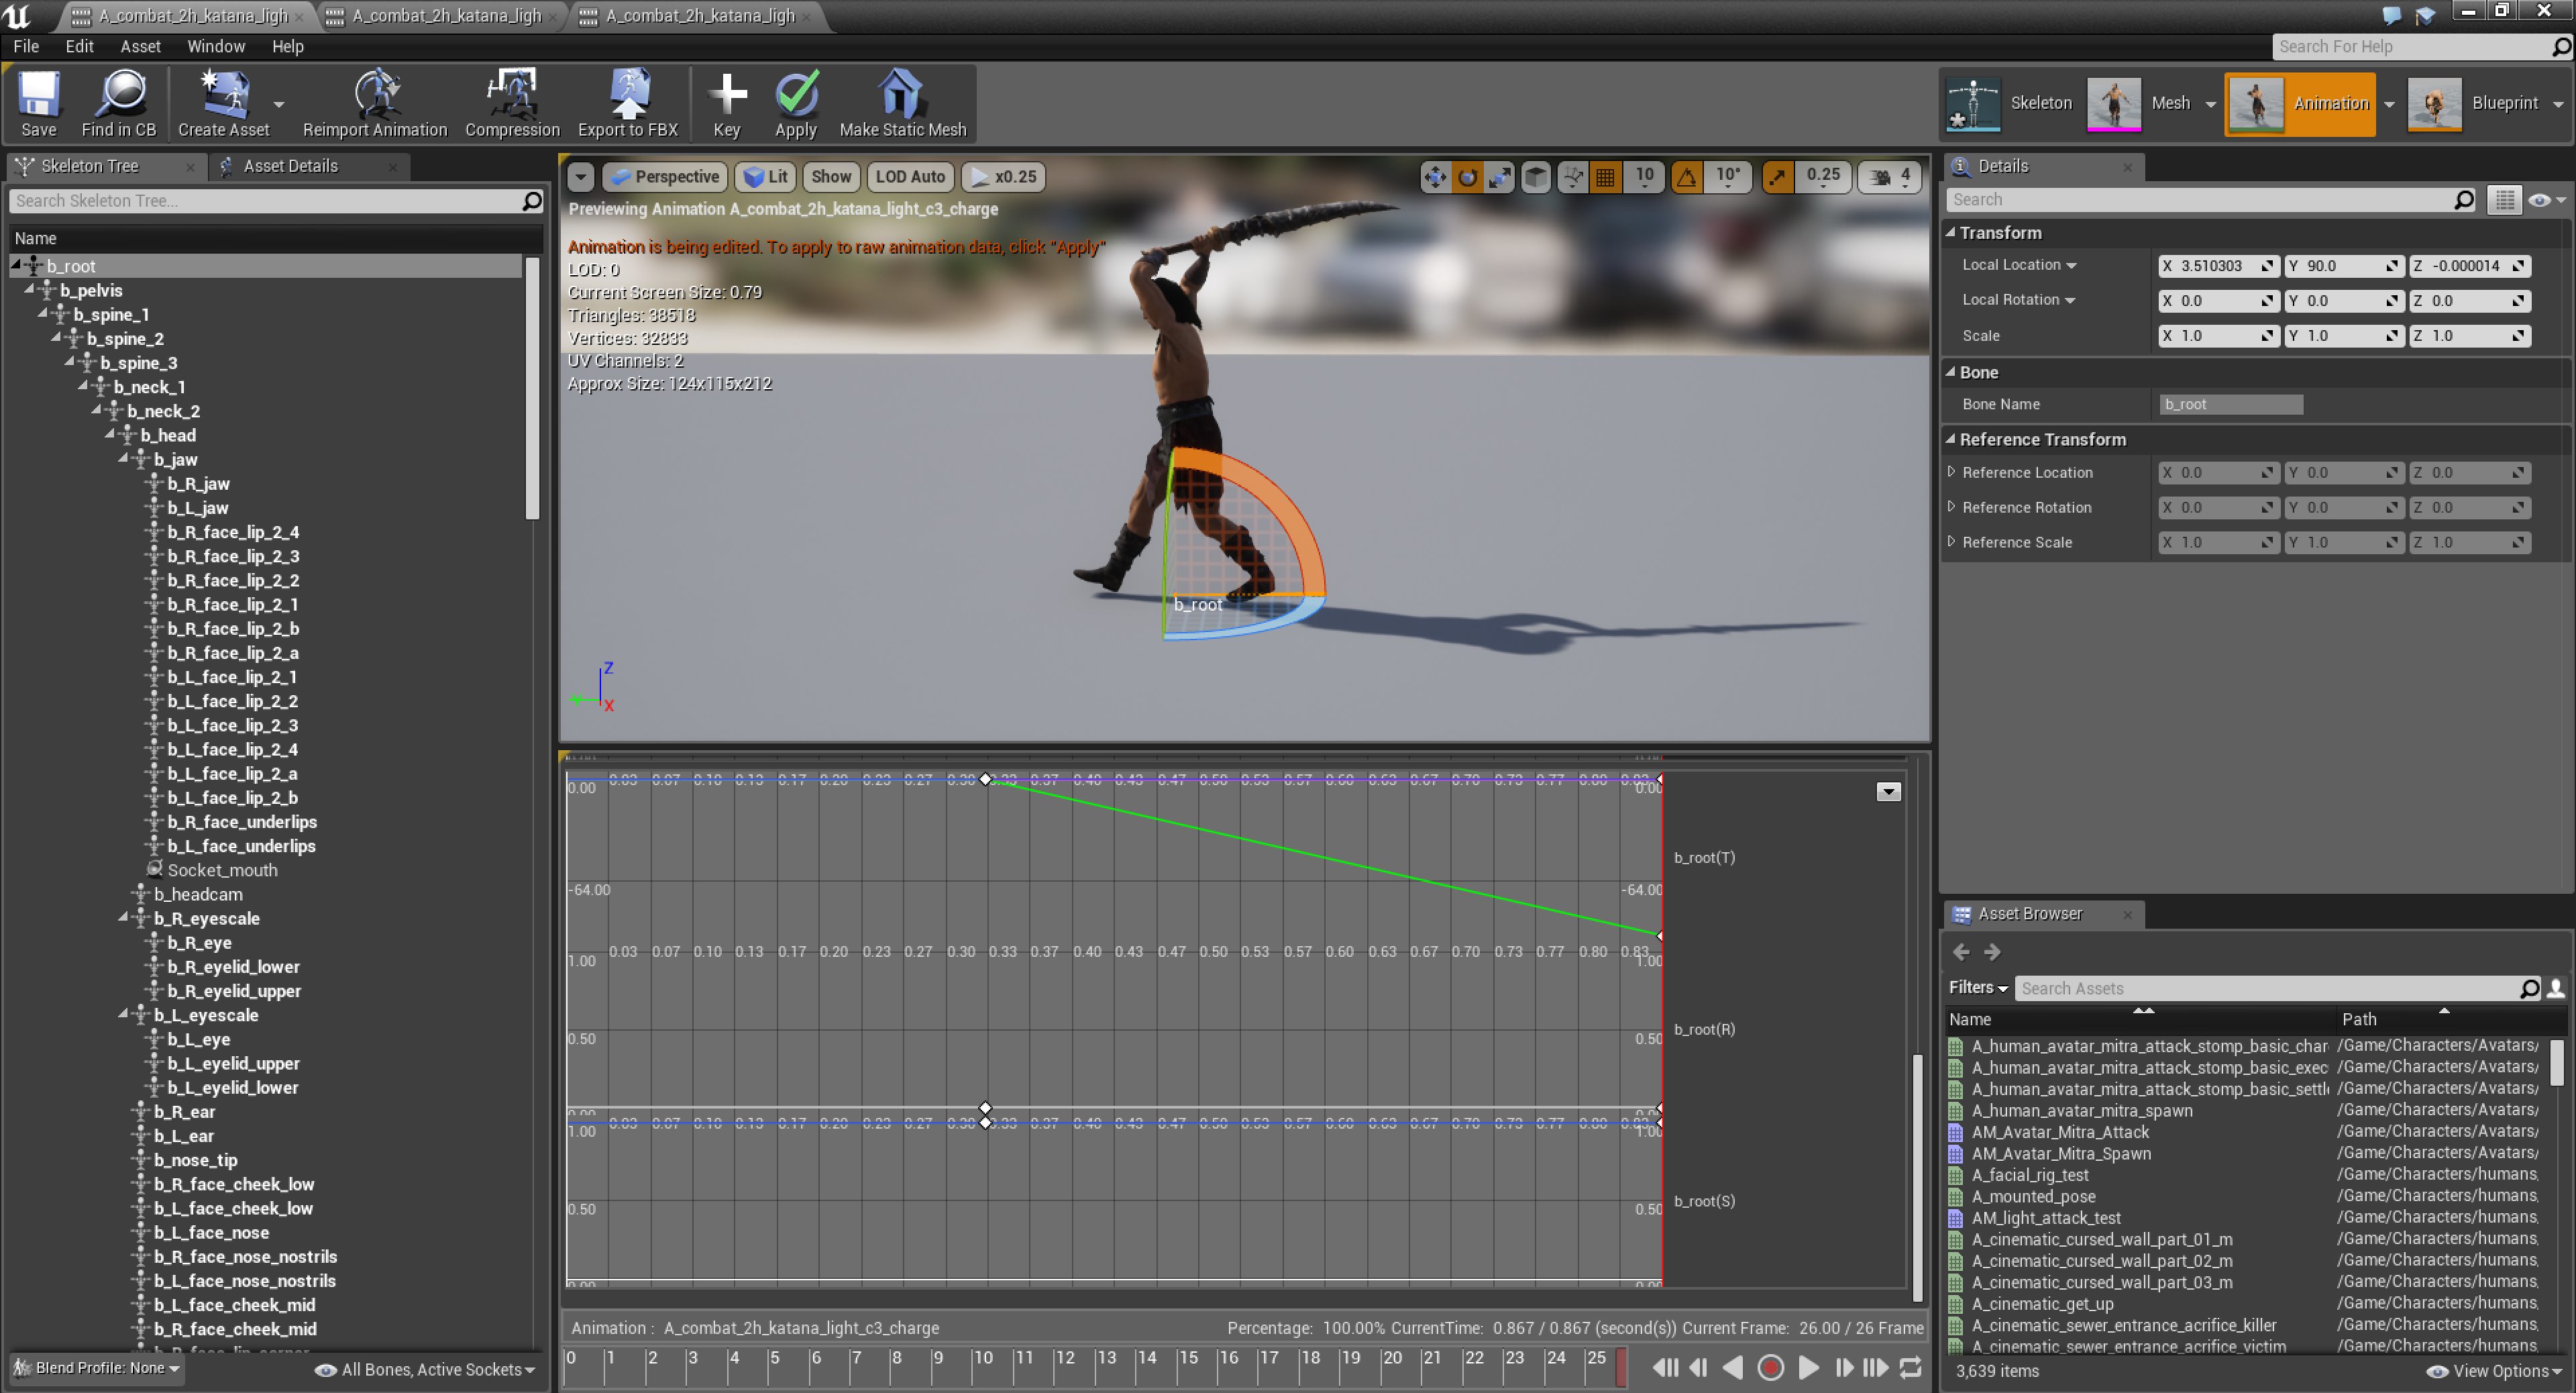The height and width of the screenshot is (1393, 2576).
Task: Open the Window menu
Action: pos(215,46)
